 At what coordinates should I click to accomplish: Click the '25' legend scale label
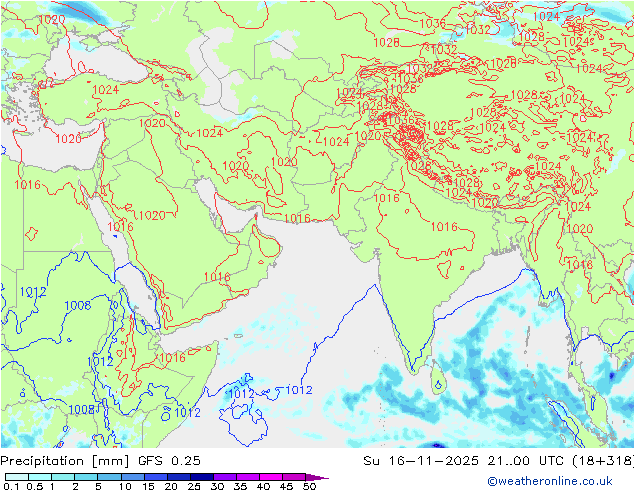pyautogui.click(x=194, y=486)
